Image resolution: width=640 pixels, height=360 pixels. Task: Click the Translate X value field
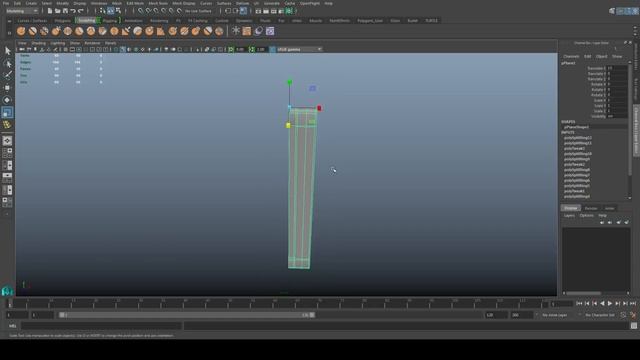click(x=616, y=68)
